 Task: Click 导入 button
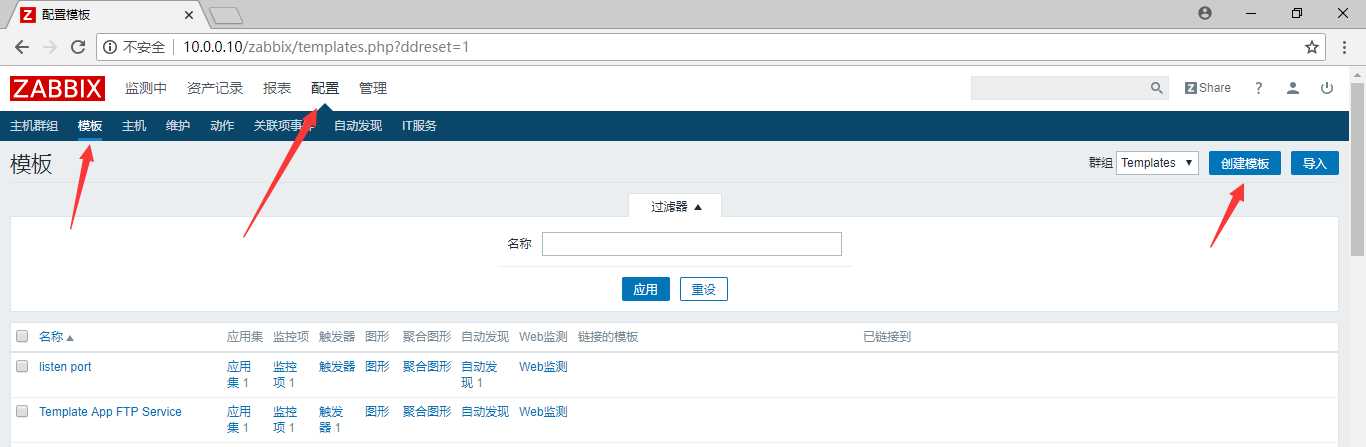coord(1315,163)
